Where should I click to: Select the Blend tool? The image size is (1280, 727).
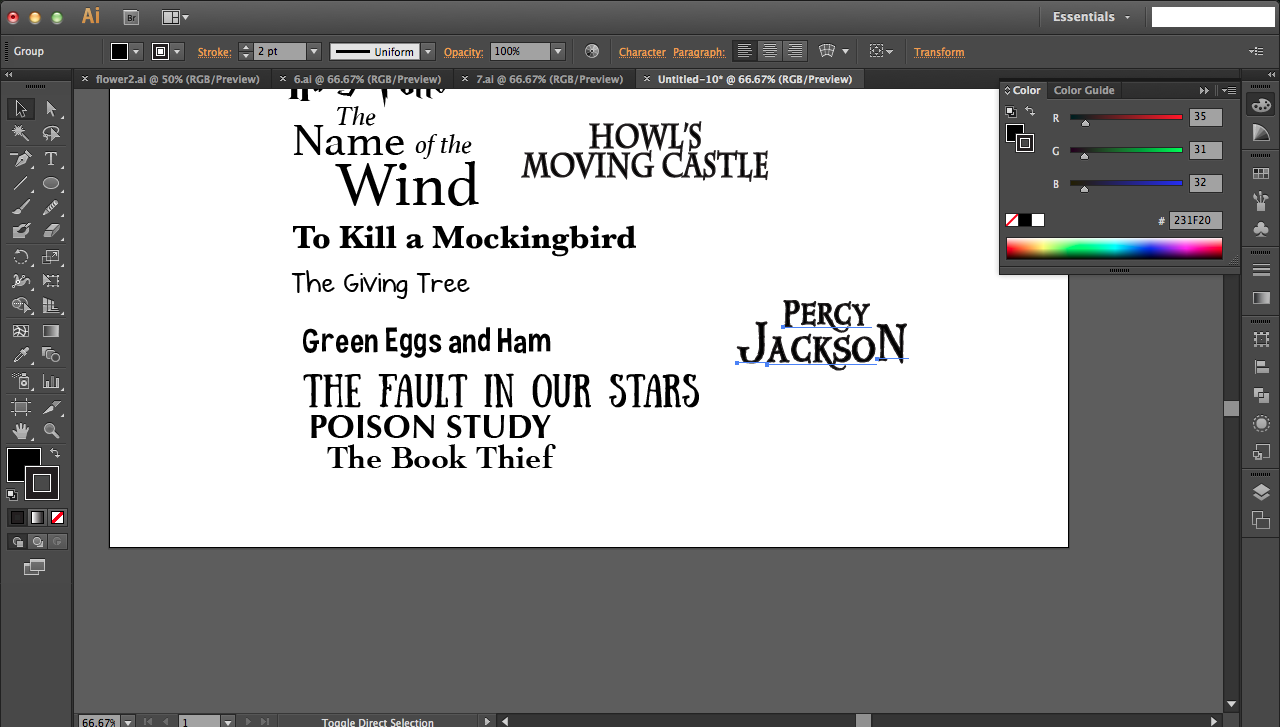pos(51,355)
